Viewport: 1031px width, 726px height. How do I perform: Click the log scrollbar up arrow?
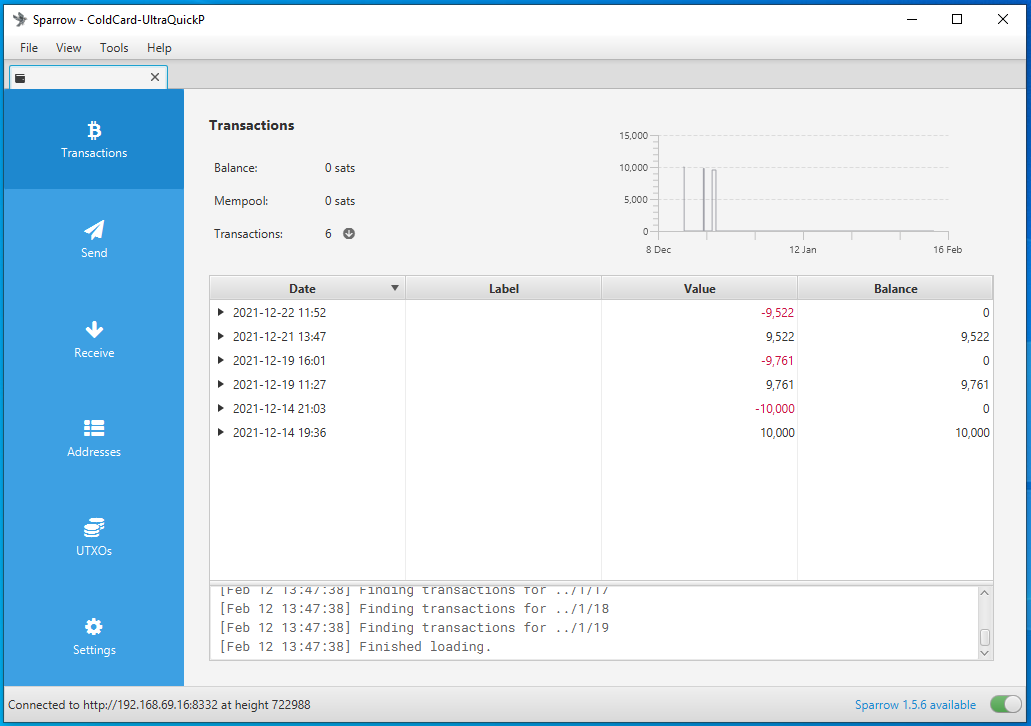[x=984, y=593]
